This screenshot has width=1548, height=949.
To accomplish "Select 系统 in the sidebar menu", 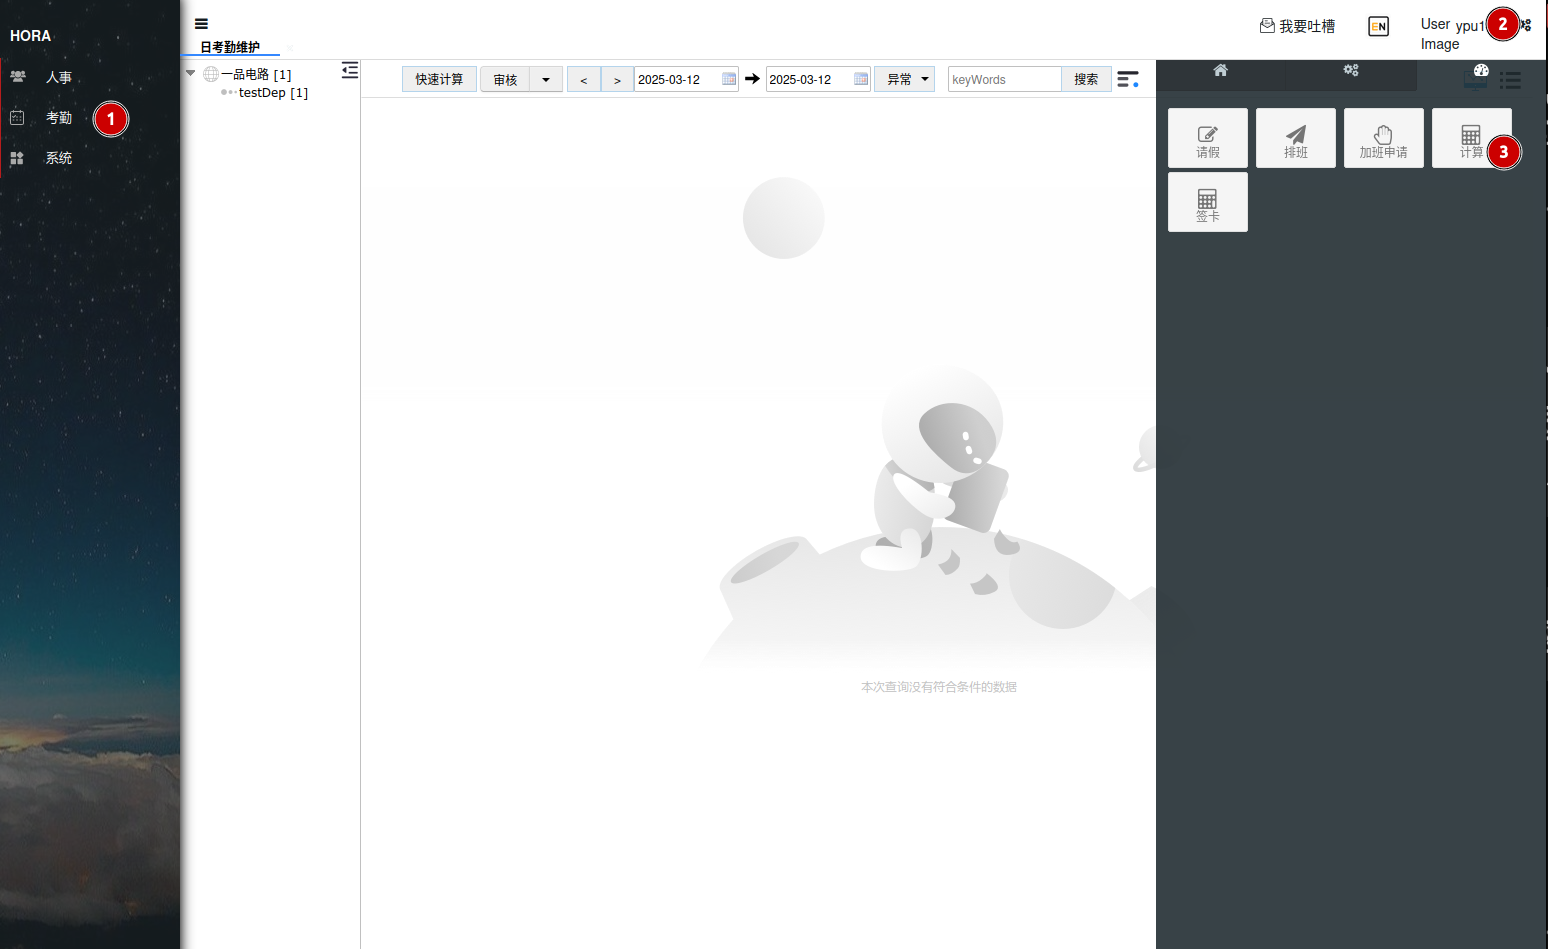I will coord(58,158).
